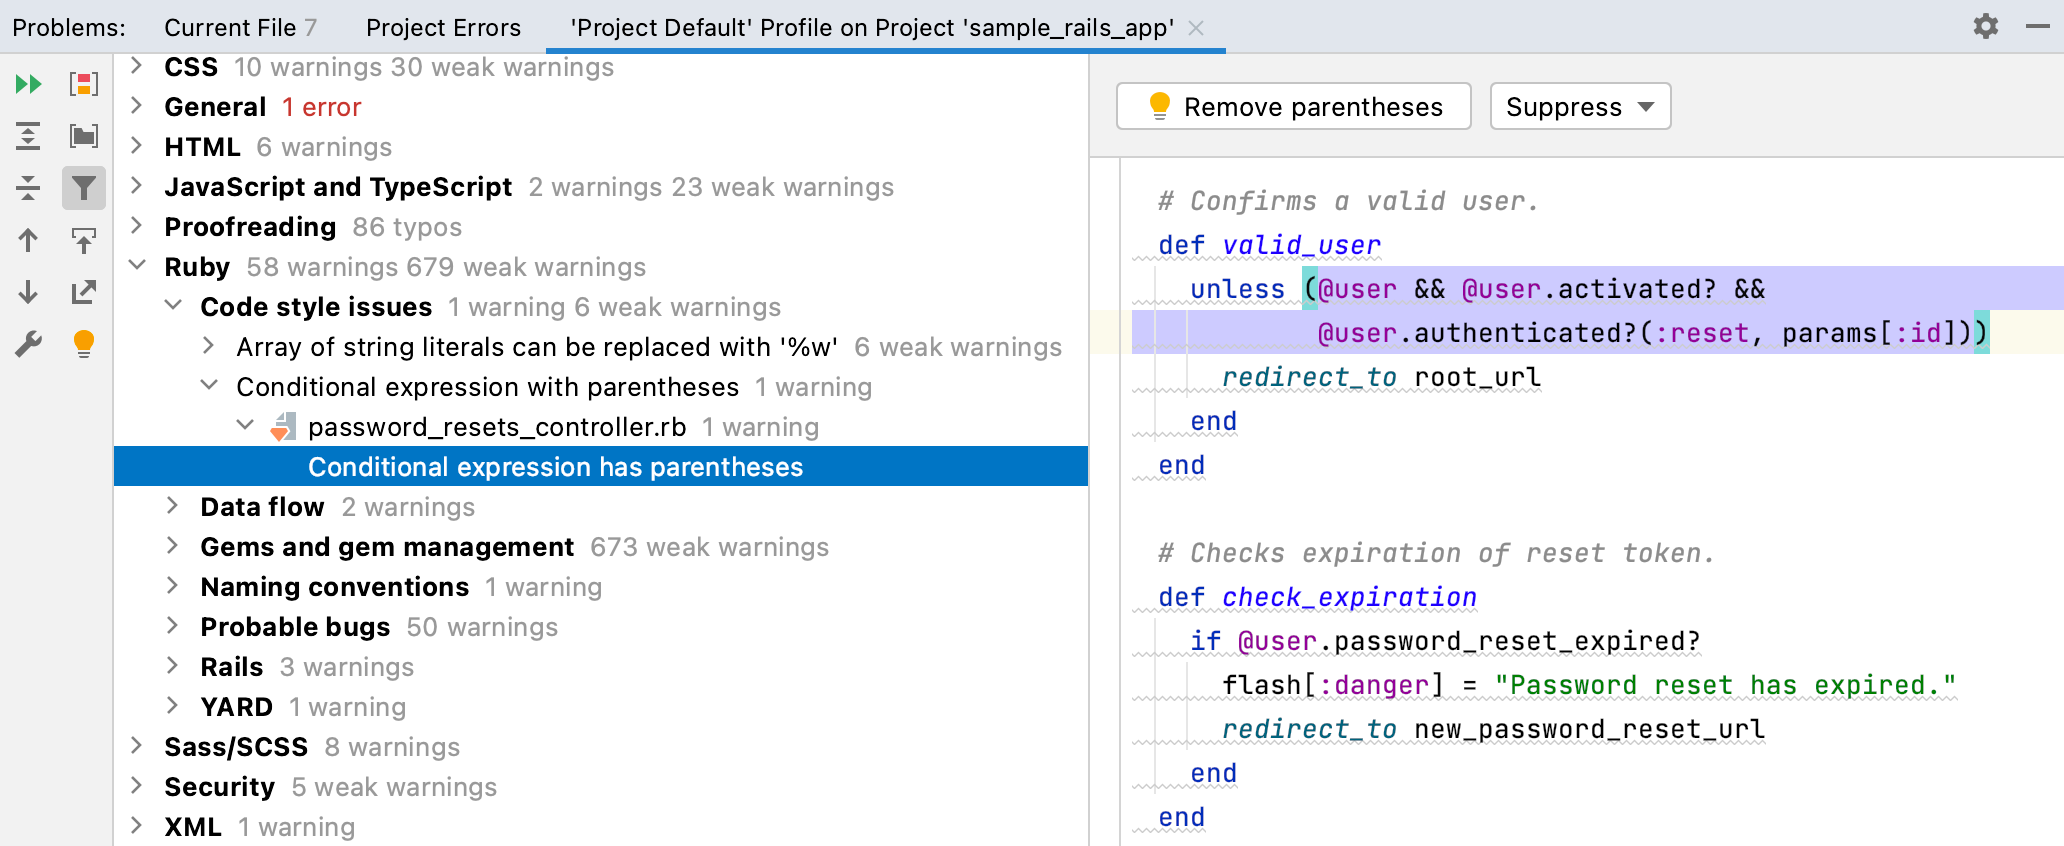Click the Expand All icon

click(28, 136)
